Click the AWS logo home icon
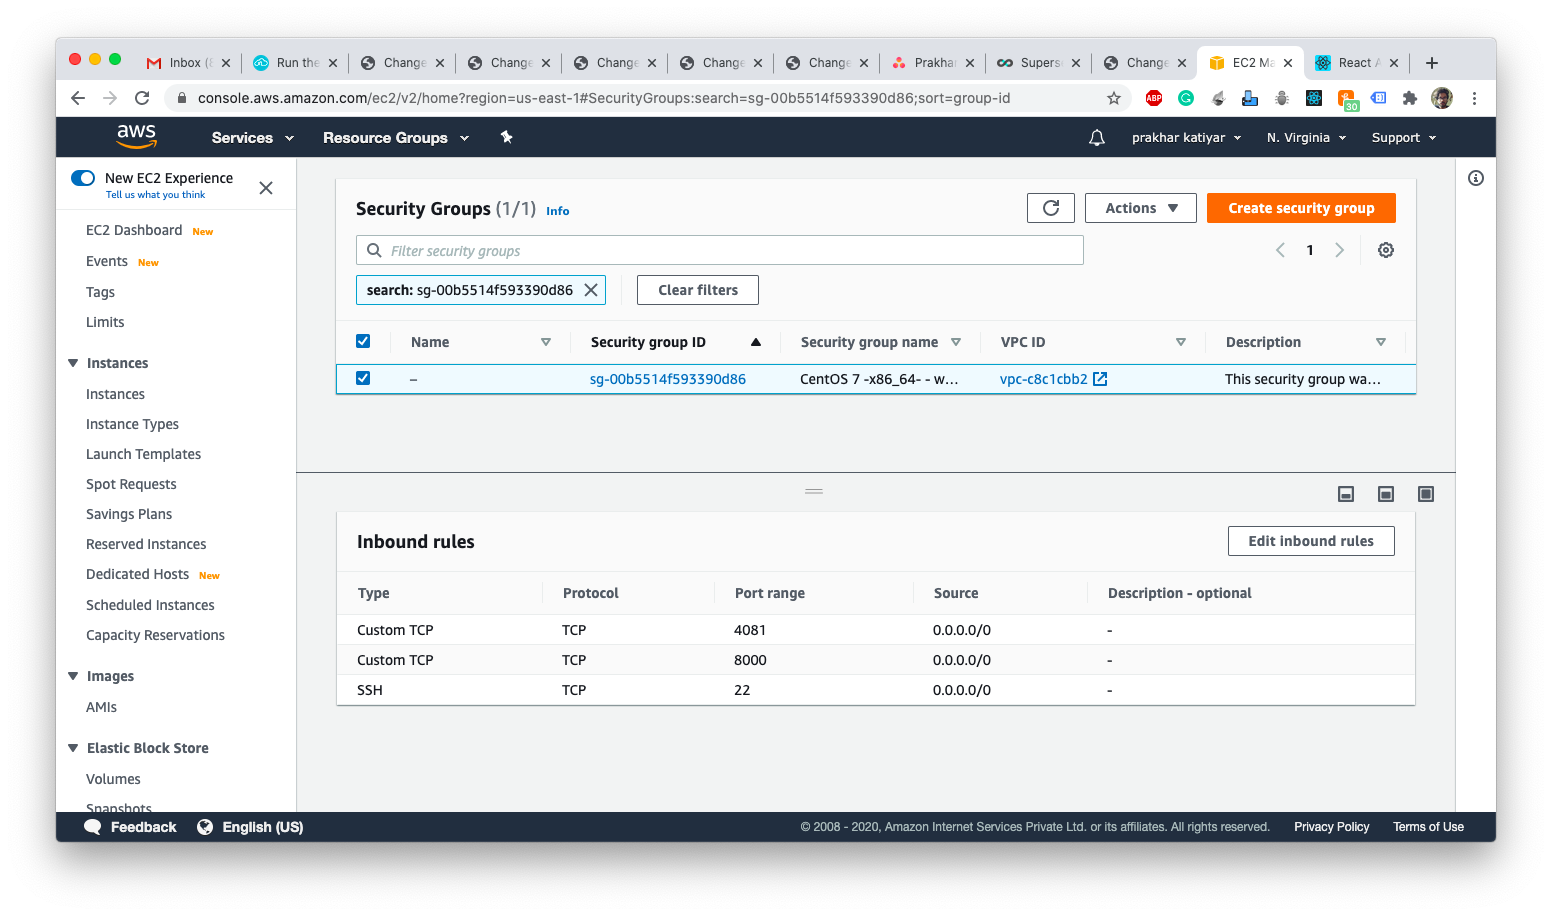This screenshot has height=916, width=1552. tap(137, 136)
